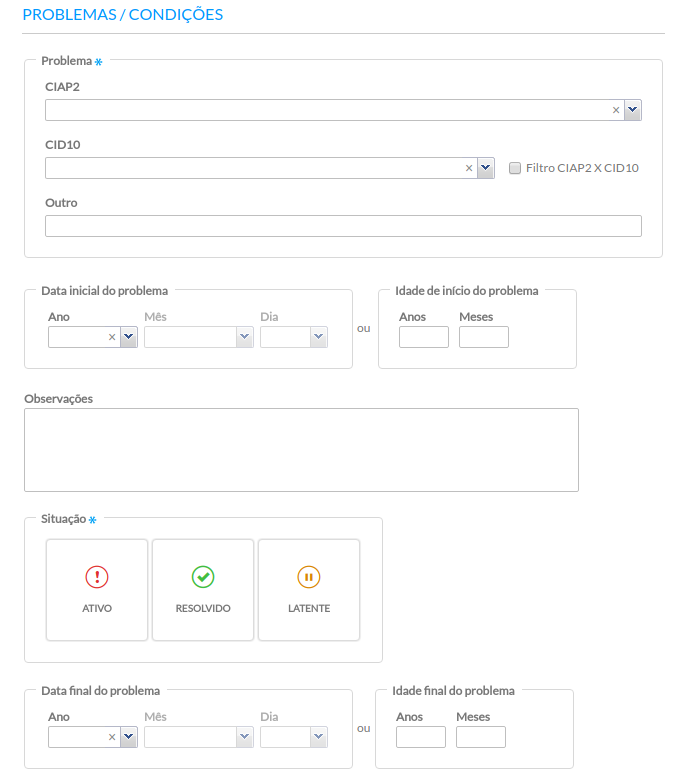
Task: Select the green RESOLVIDO checkmark icon
Action: pyautogui.click(x=203, y=577)
